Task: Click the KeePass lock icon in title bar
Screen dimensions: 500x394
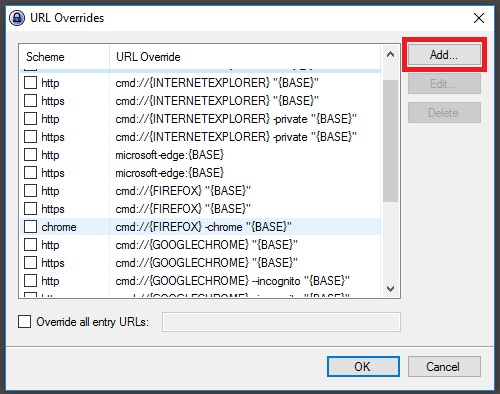Action: [17, 18]
